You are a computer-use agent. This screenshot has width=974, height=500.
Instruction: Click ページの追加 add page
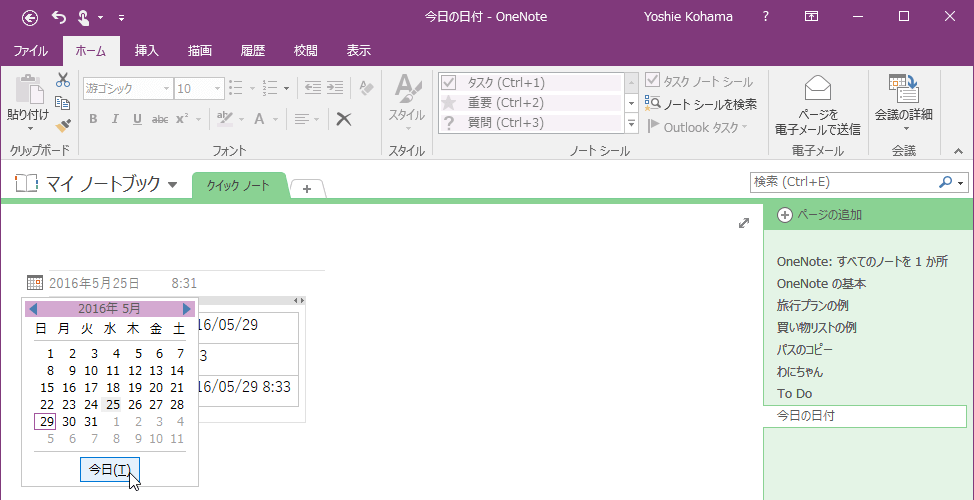pyautogui.click(x=820, y=215)
